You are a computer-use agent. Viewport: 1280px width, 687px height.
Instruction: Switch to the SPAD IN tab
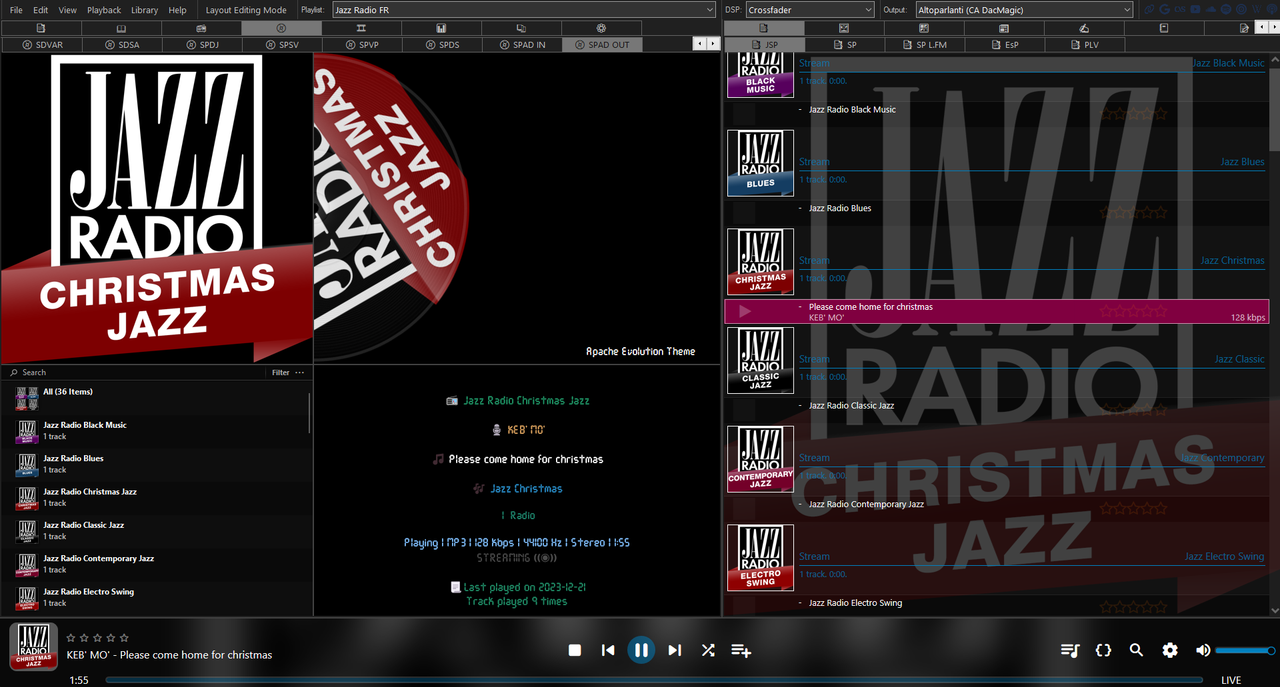click(x=522, y=45)
